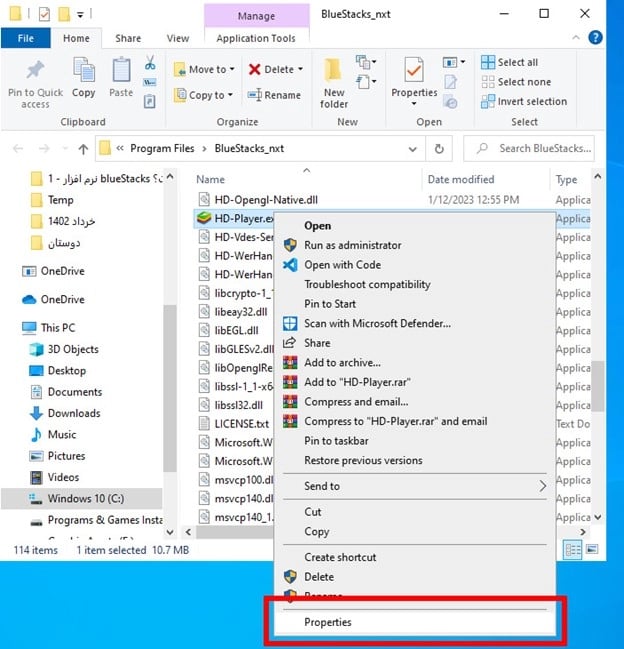Click the Rename ribbon button
Screen dimensions: 624x649
(x=274, y=95)
